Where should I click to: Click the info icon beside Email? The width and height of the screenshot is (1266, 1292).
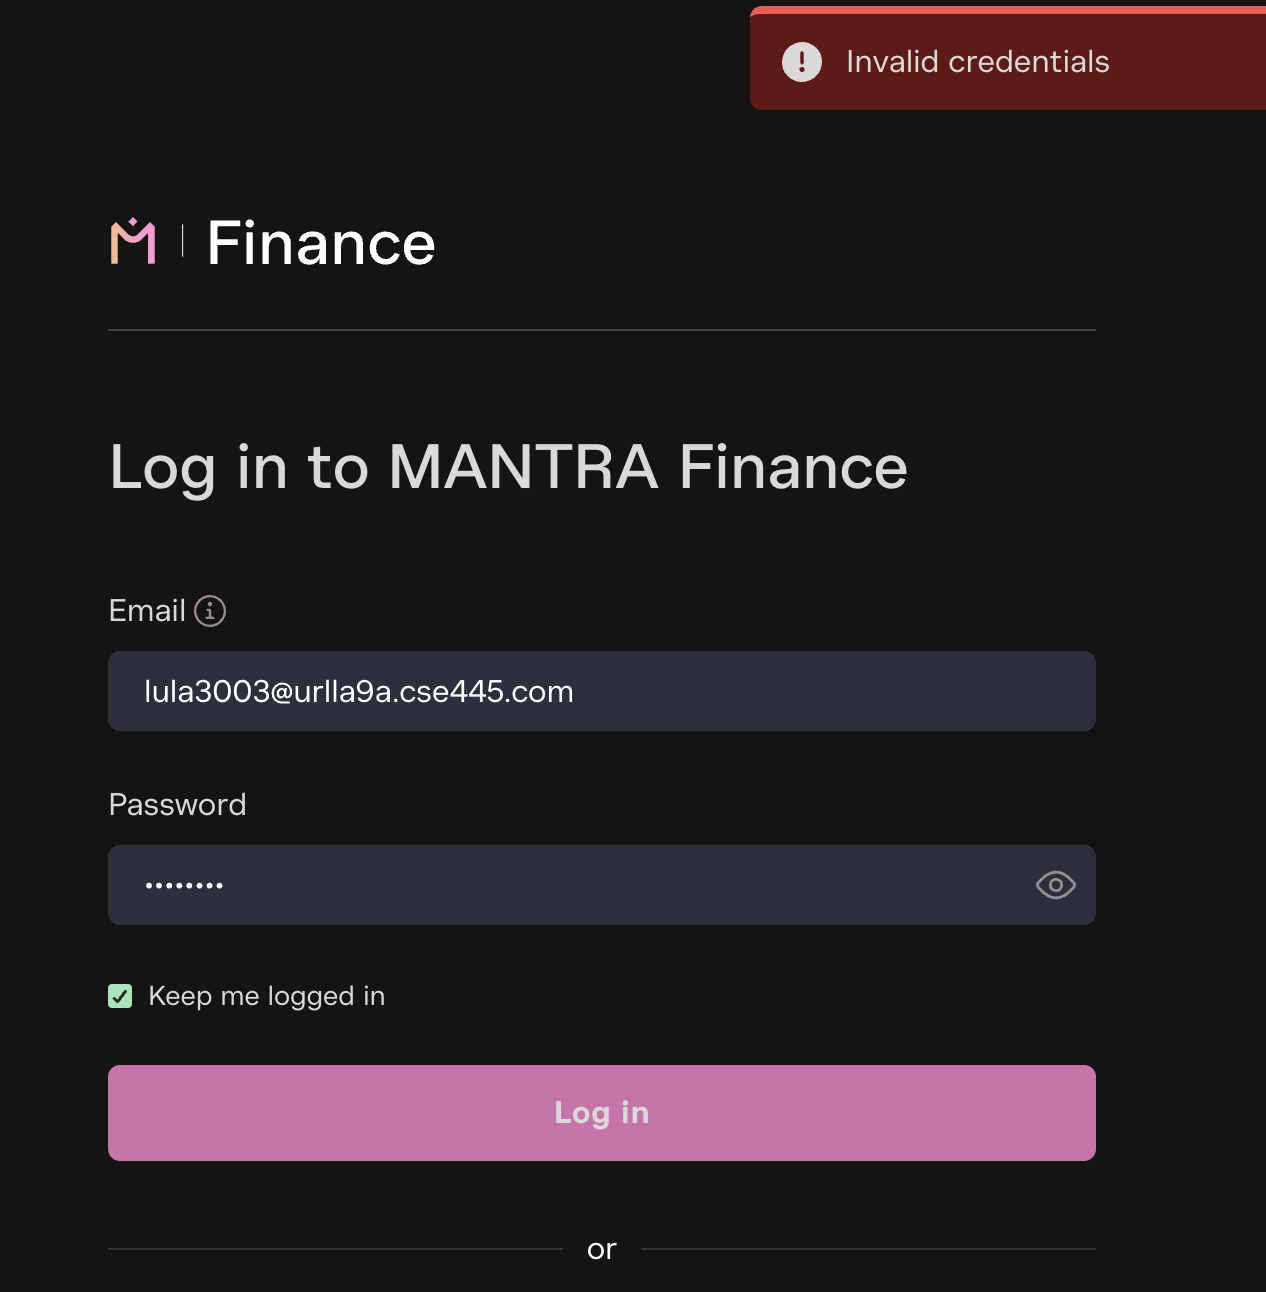pos(210,610)
